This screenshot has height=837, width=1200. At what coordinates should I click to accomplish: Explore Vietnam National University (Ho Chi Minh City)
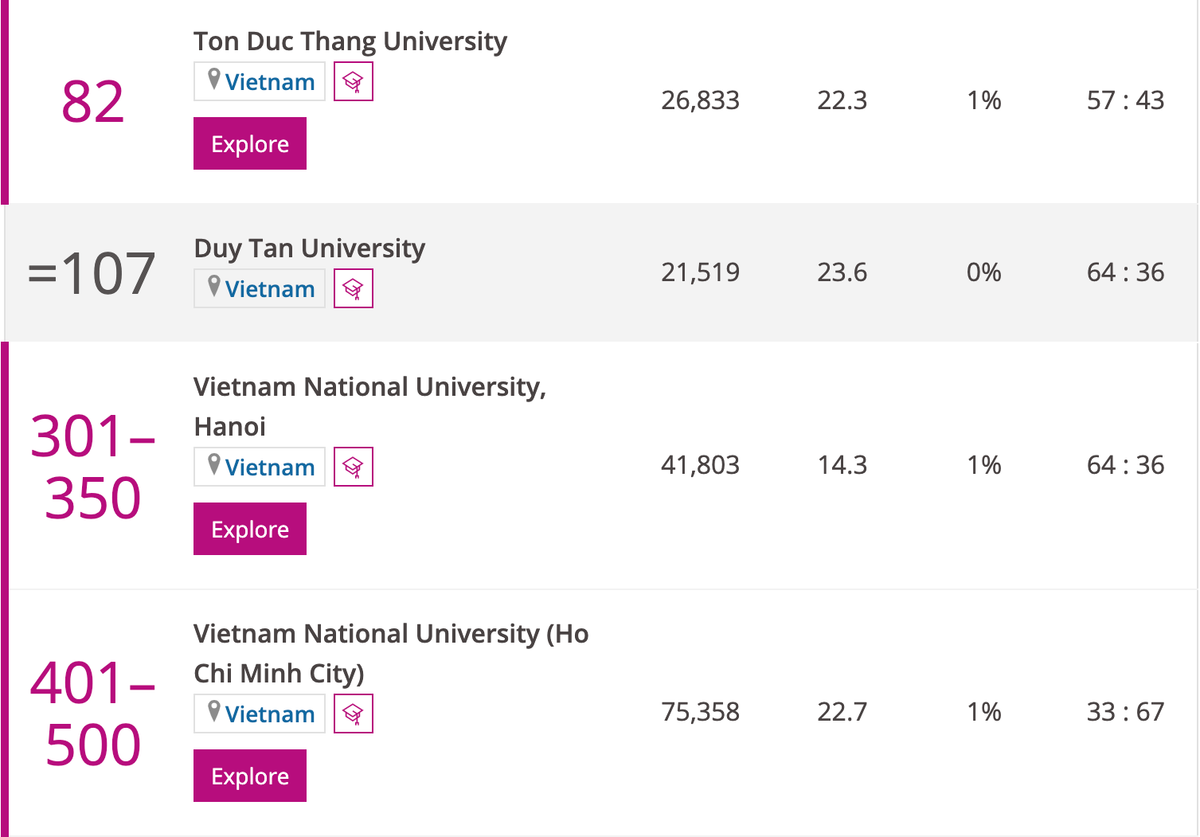click(250, 776)
